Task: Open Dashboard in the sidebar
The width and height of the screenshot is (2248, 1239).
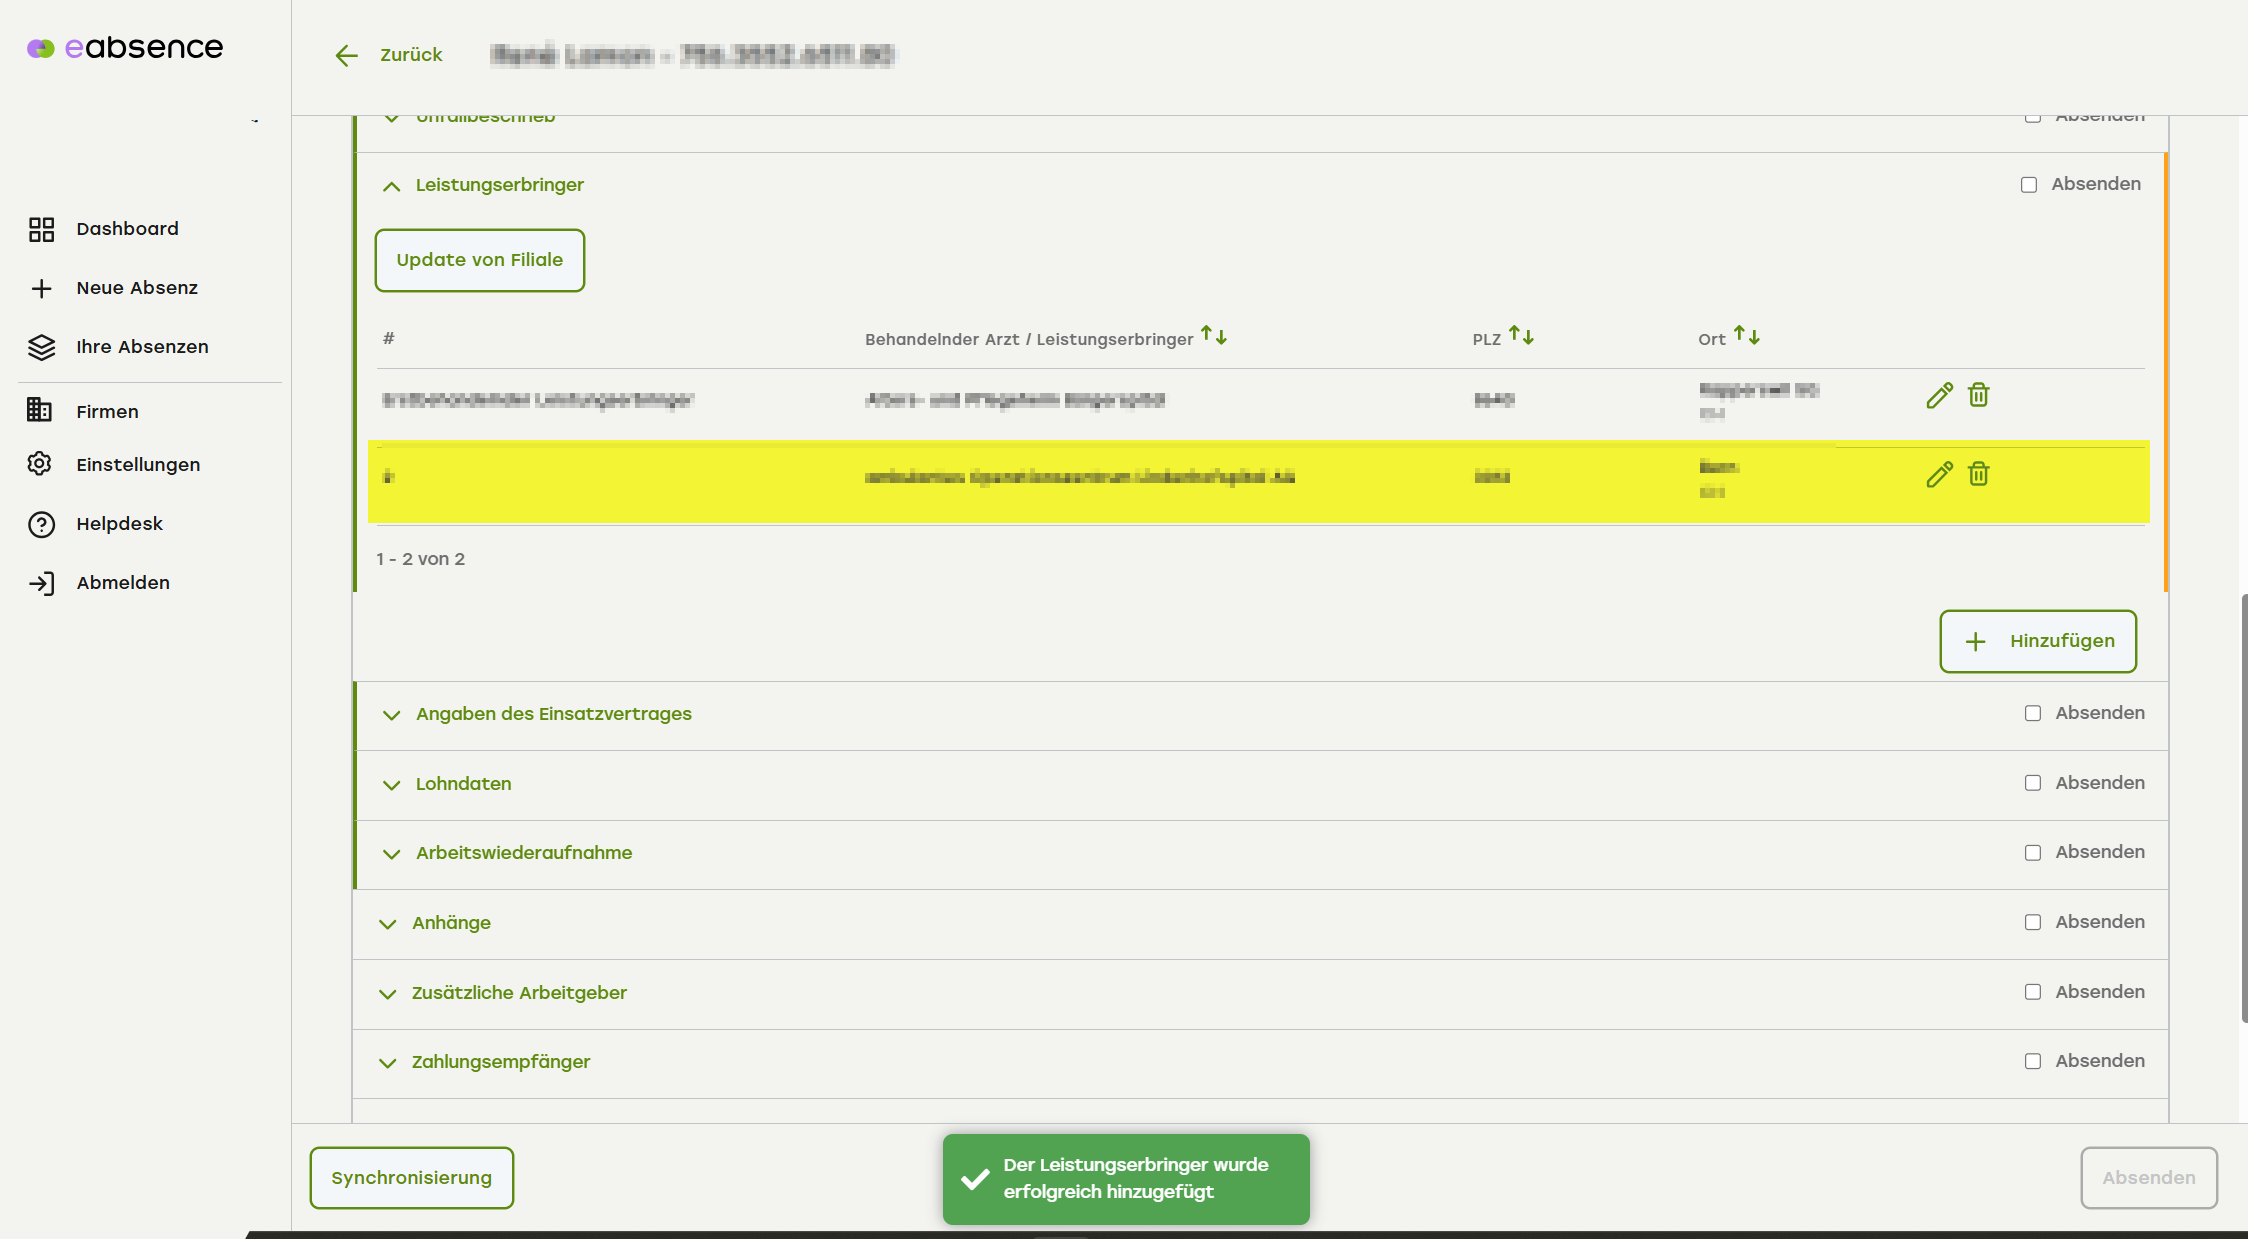Action: coord(127,229)
